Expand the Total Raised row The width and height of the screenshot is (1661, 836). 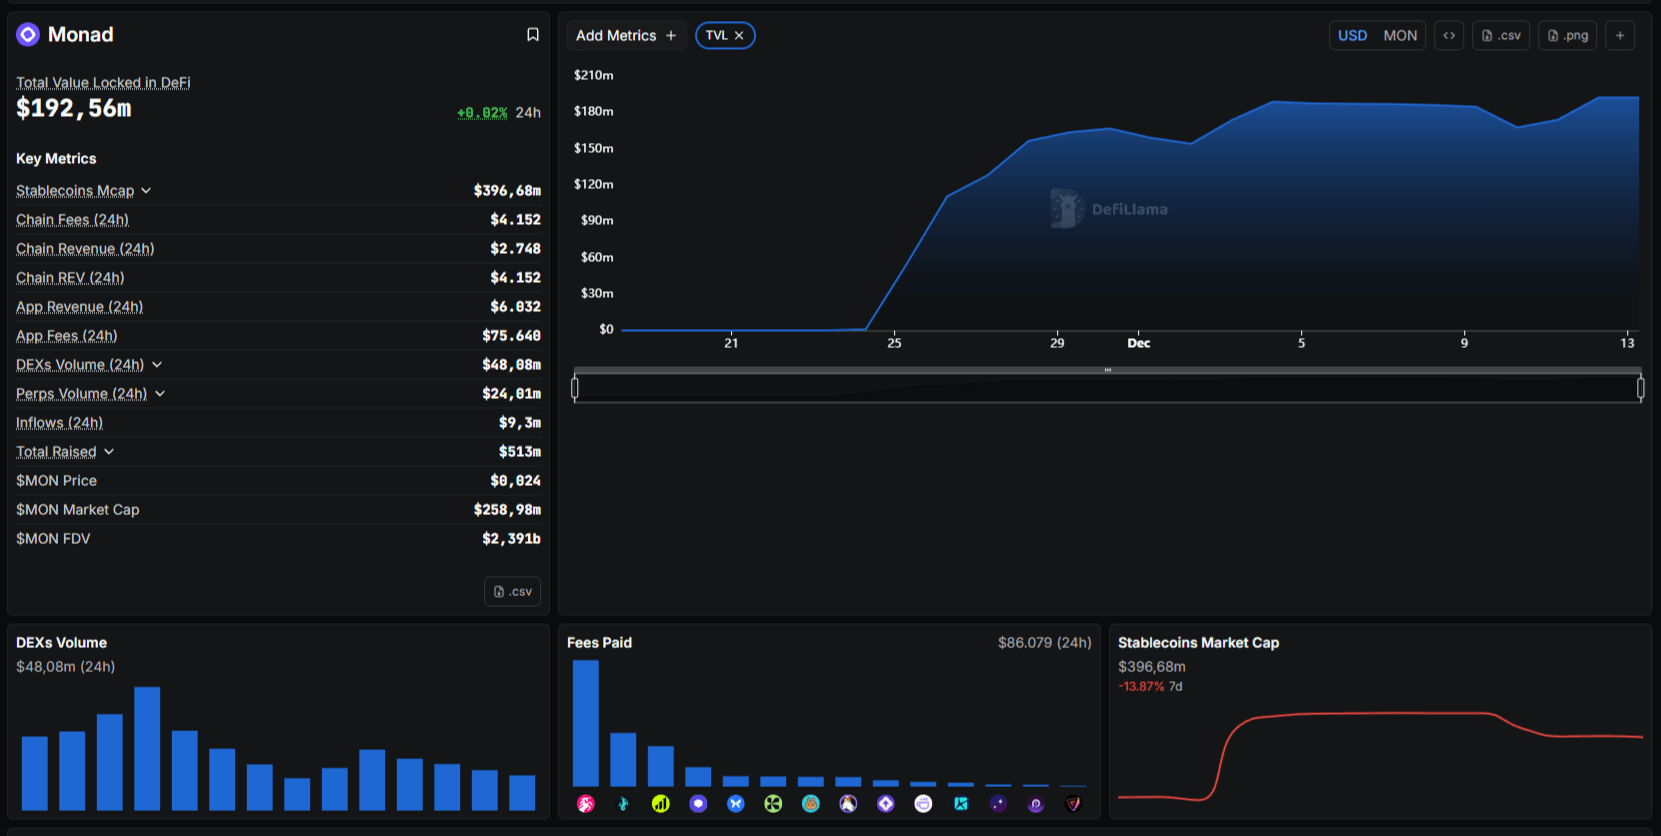[109, 452]
